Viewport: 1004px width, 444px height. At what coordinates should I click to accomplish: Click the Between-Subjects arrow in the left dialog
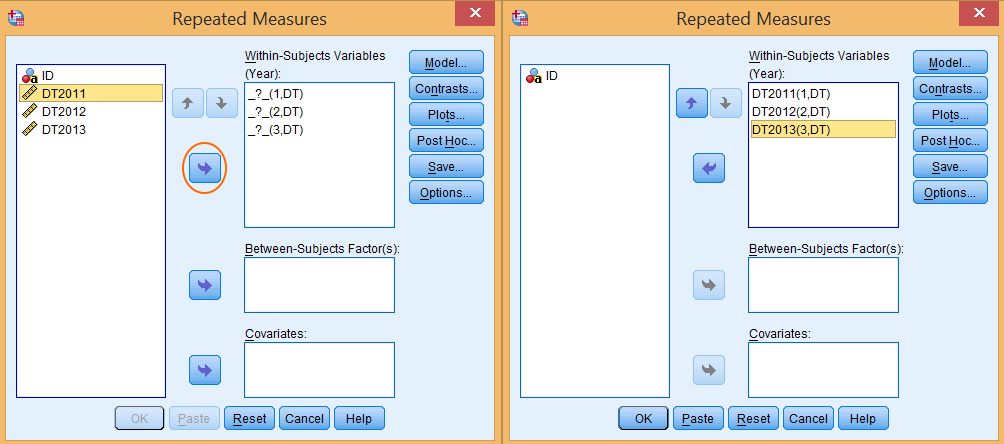tap(204, 285)
